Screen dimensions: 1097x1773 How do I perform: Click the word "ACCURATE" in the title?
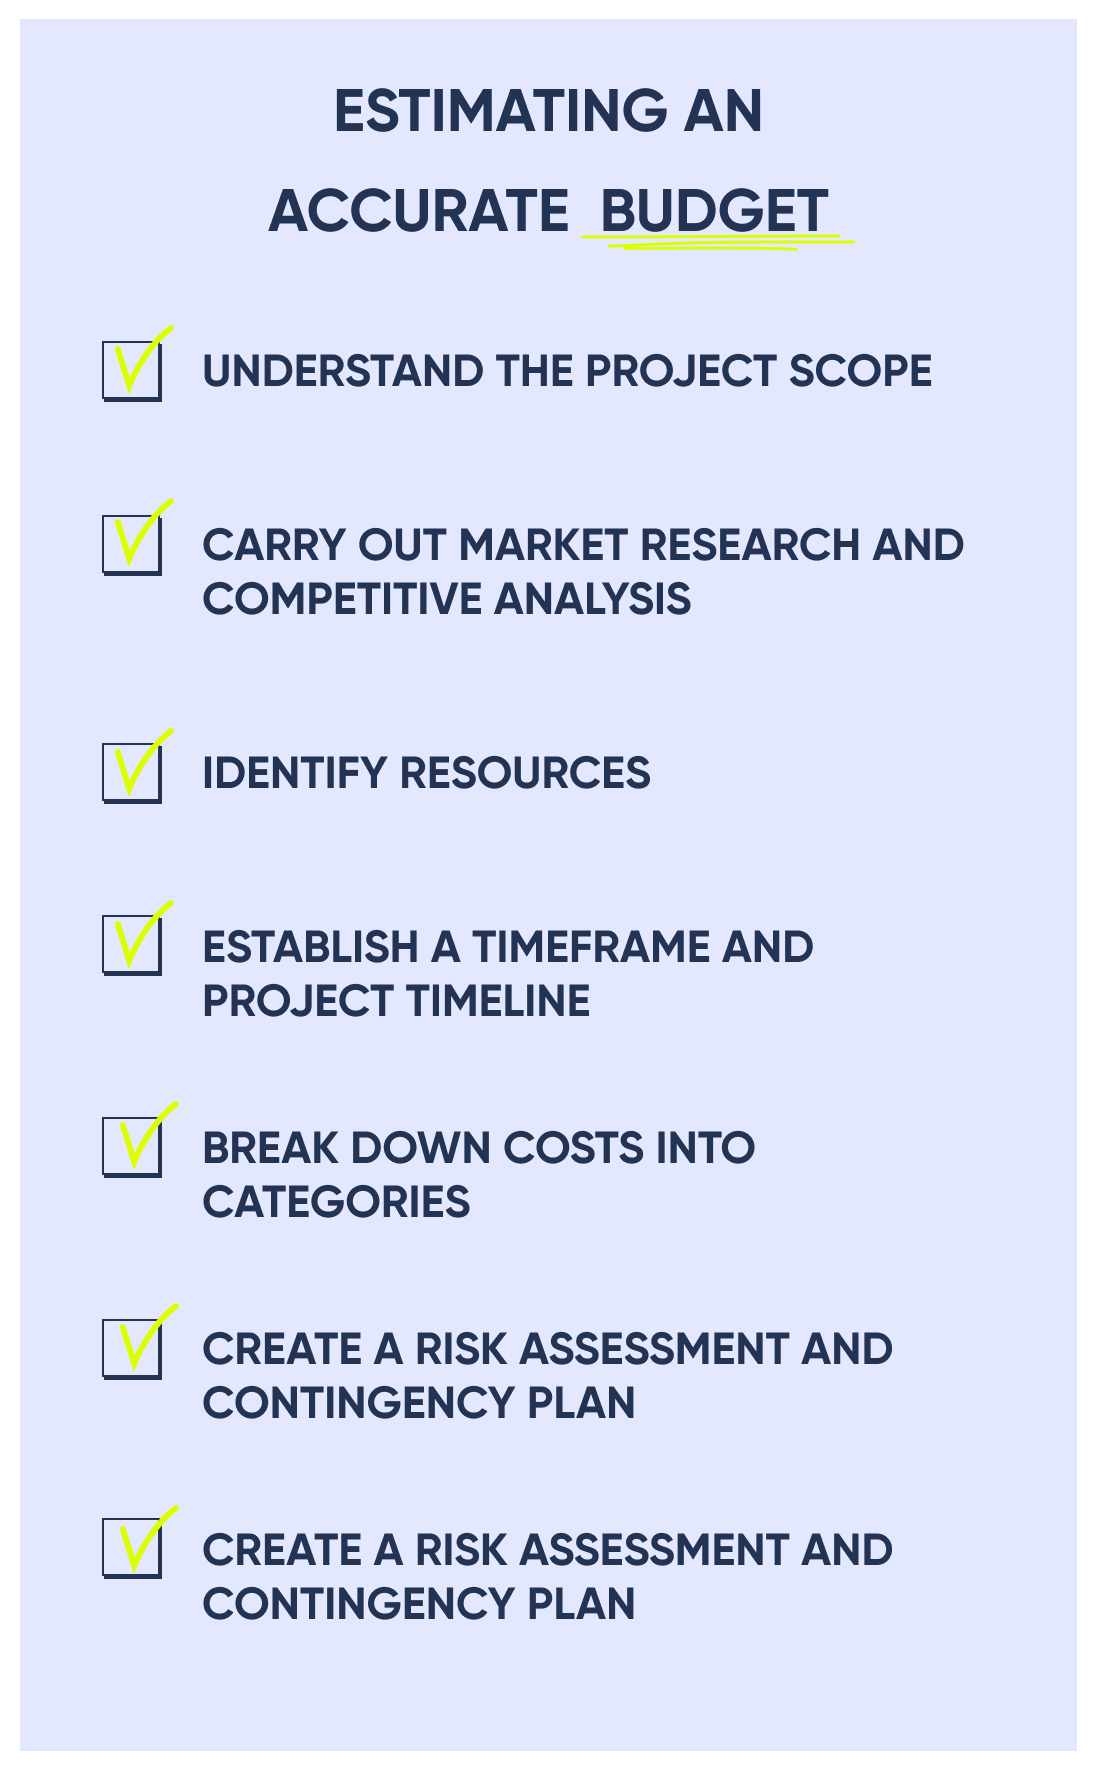(418, 212)
